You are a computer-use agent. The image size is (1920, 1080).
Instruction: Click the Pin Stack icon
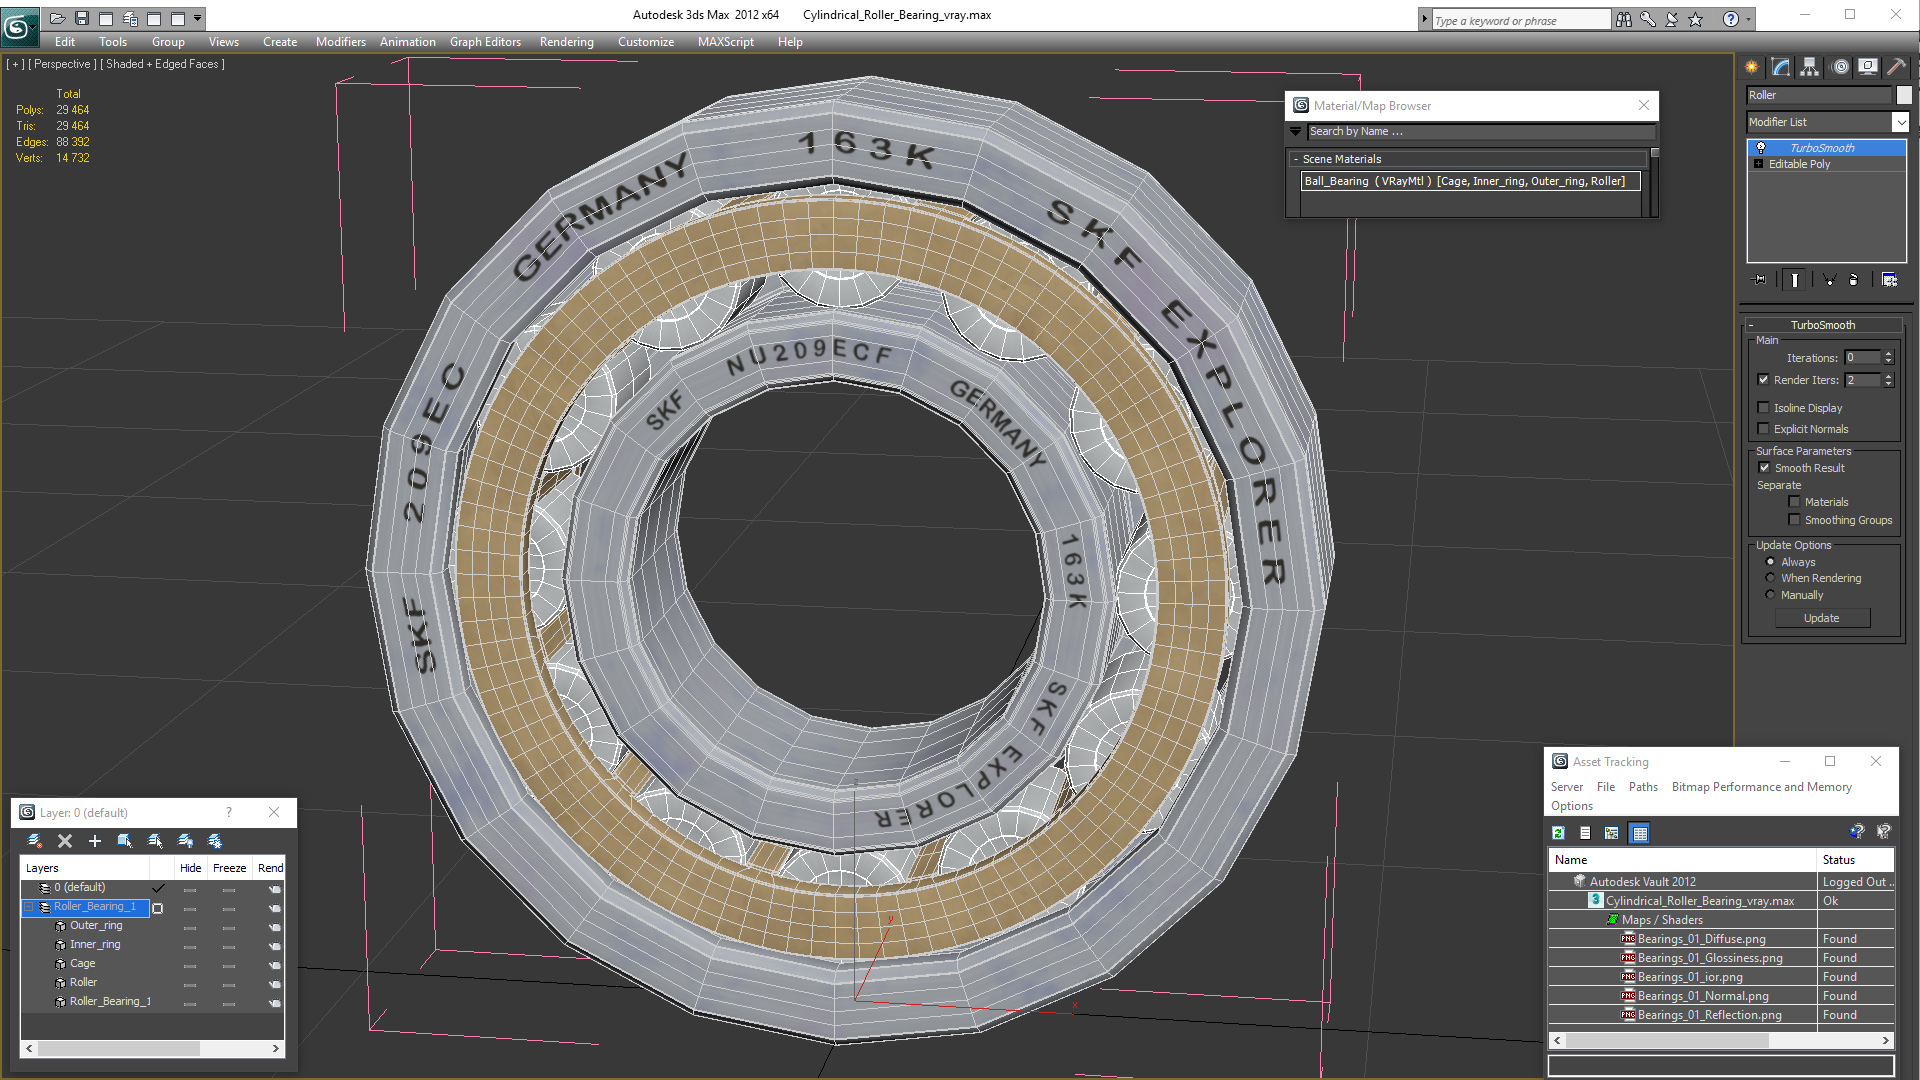[1760, 280]
